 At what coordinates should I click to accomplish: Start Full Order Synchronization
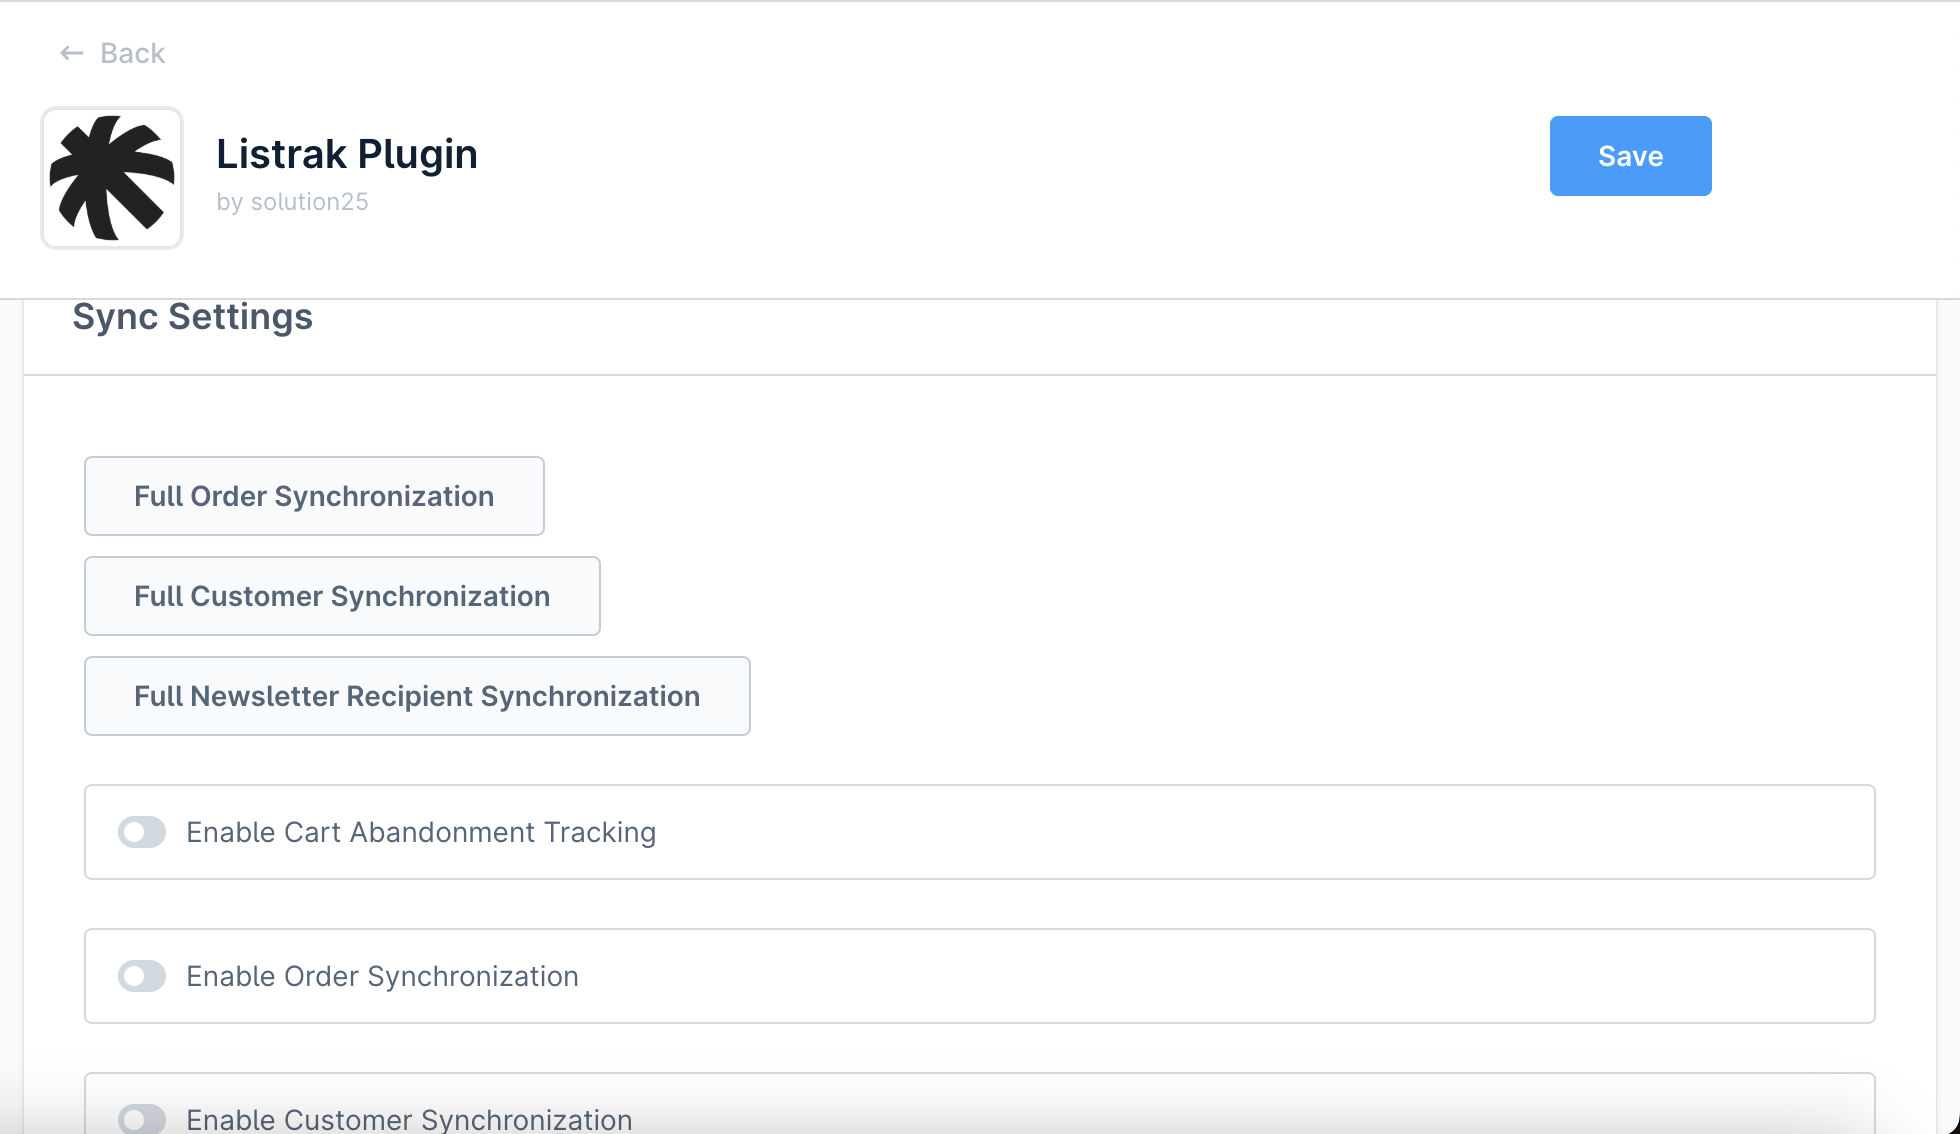pos(314,496)
